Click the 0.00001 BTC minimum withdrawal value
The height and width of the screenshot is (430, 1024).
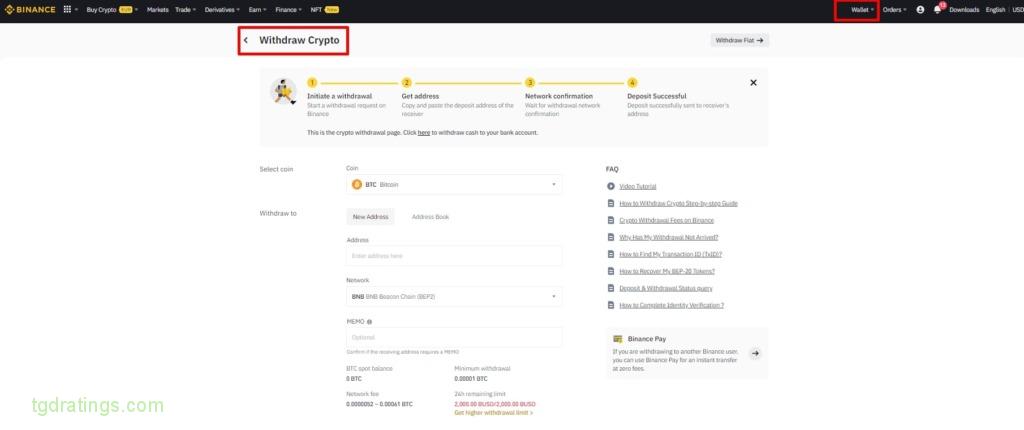pyautogui.click(x=471, y=379)
